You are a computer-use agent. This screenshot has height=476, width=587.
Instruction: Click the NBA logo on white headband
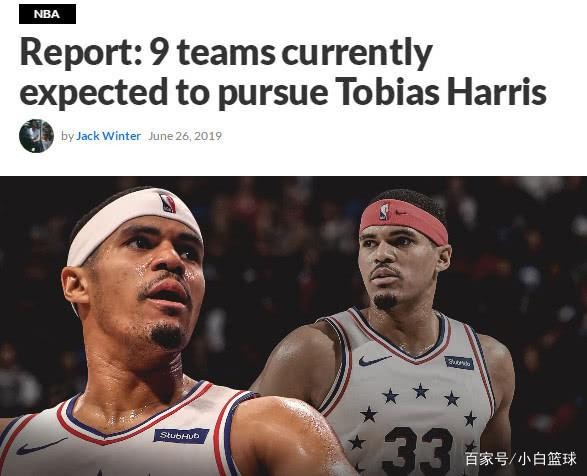[x=167, y=202]
